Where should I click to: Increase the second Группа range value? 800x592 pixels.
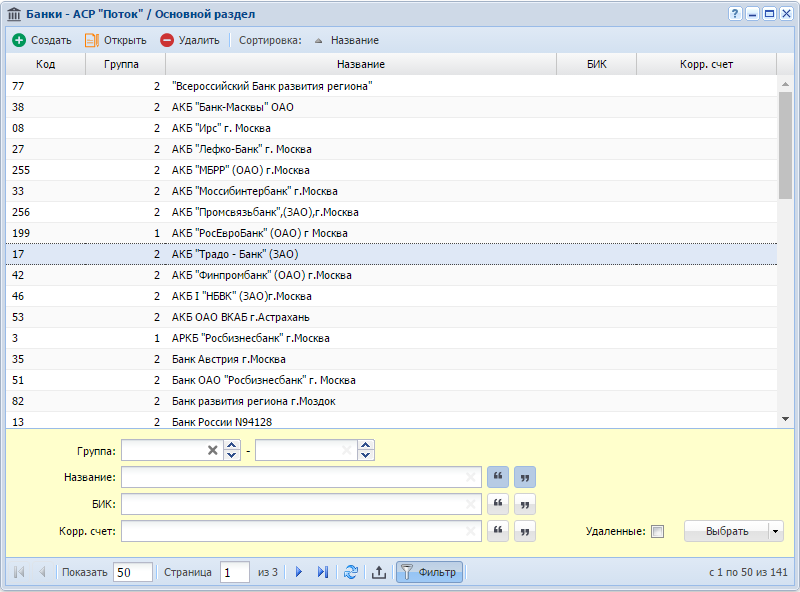(x=366, y=445)
